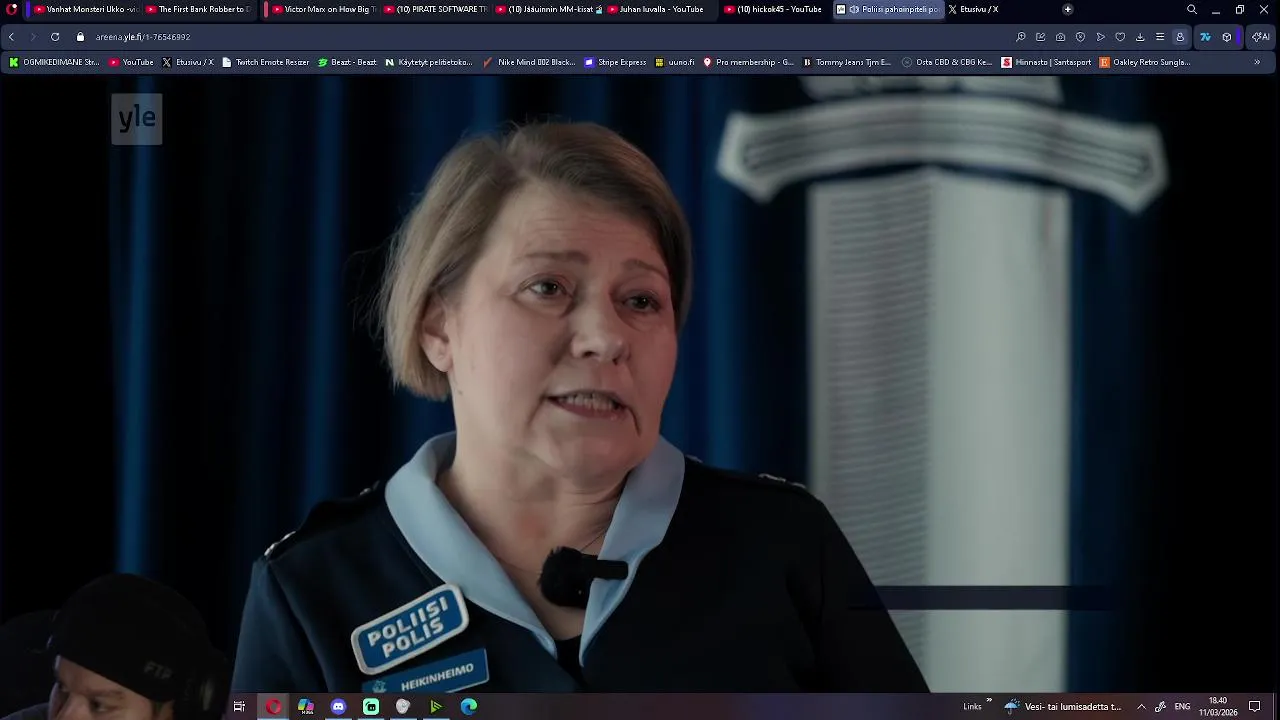Click the video player area
The height and width of the screenshot is (720, 1280).
[640, 384]
